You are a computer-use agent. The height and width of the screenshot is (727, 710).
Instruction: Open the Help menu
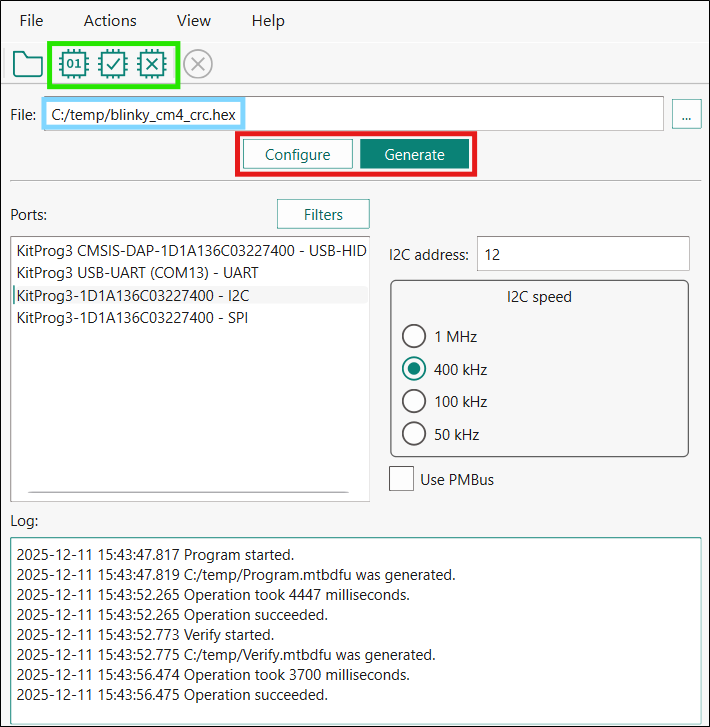(x=268, y=20)
